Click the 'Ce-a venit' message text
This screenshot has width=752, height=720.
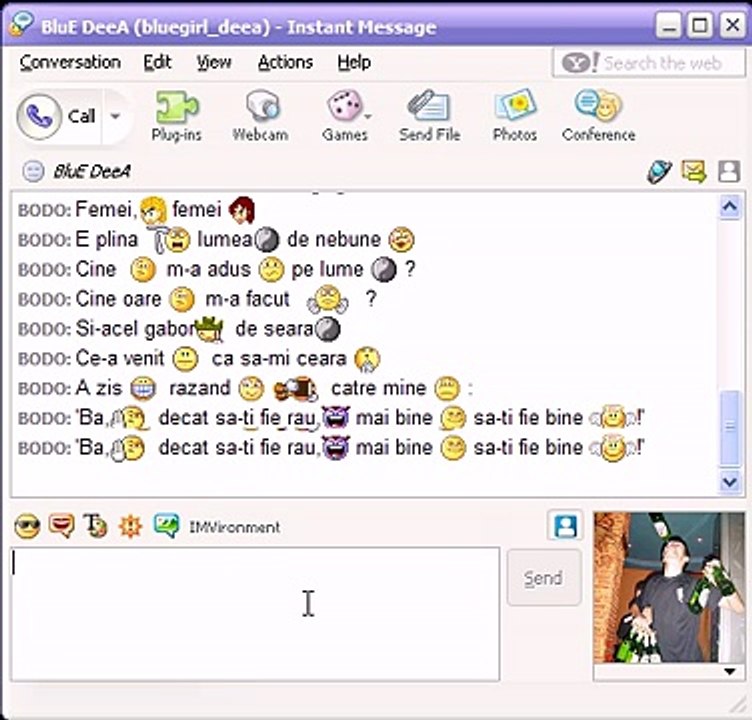tap(120, 359)
